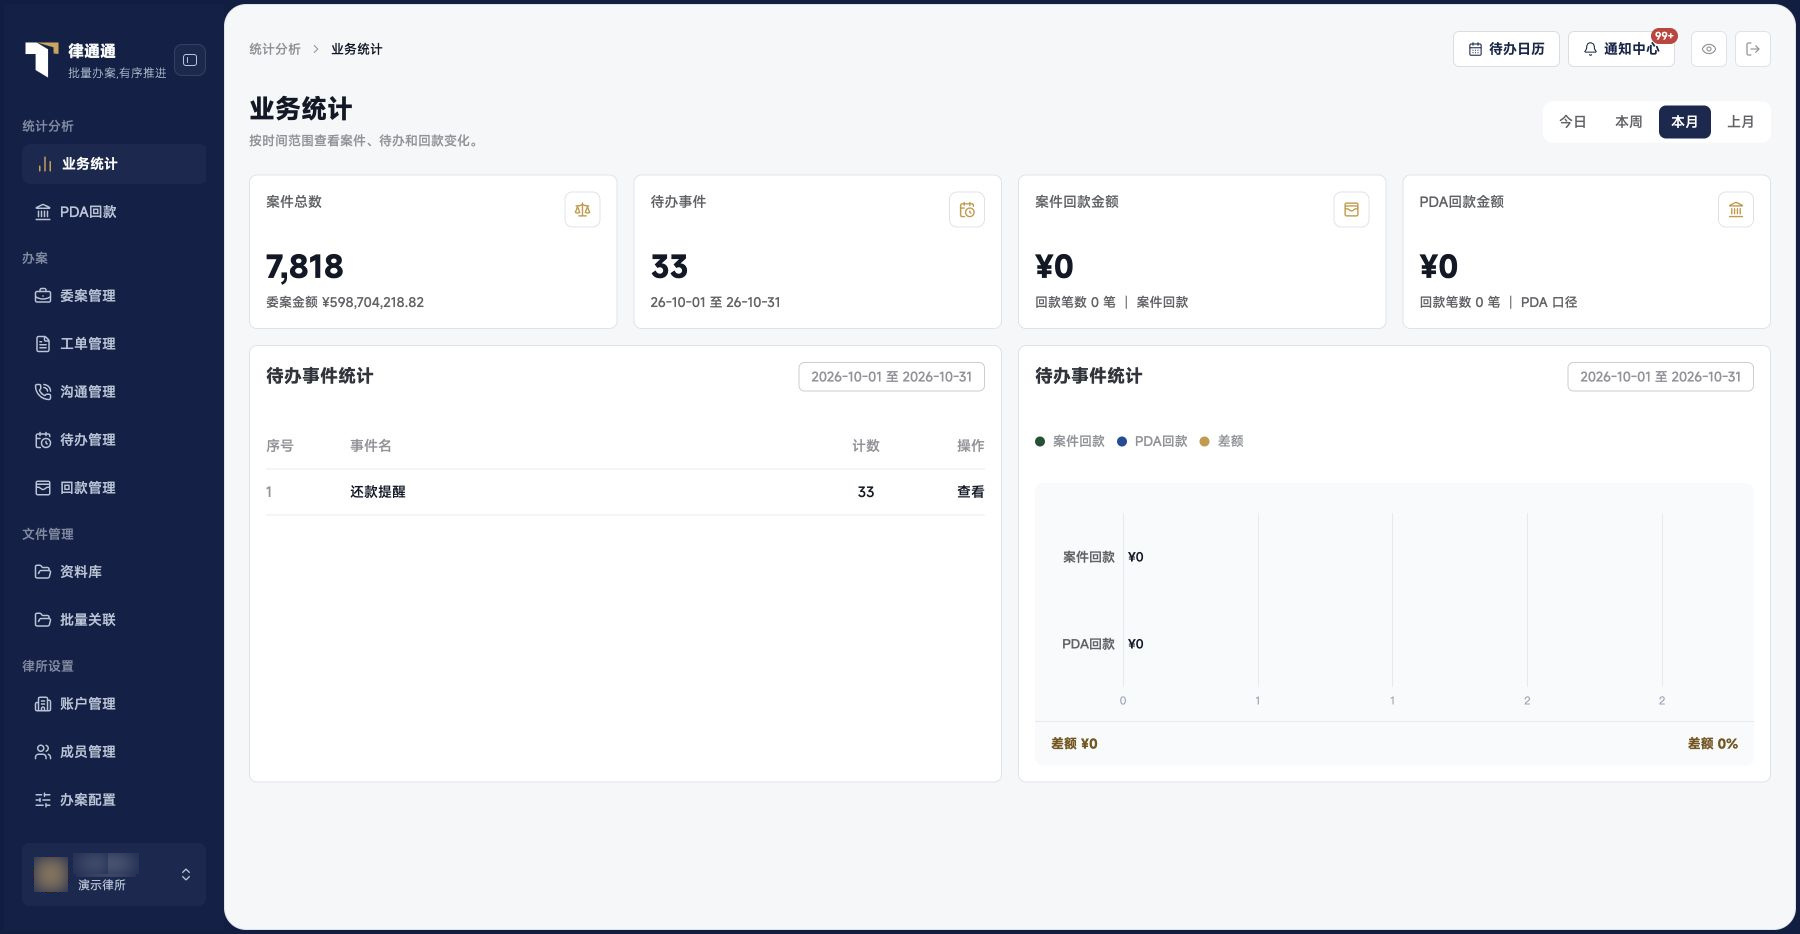Toggle the PDA回款 legend series
Viewport: 1800px width, 934px height.
tap(1152, 441)
